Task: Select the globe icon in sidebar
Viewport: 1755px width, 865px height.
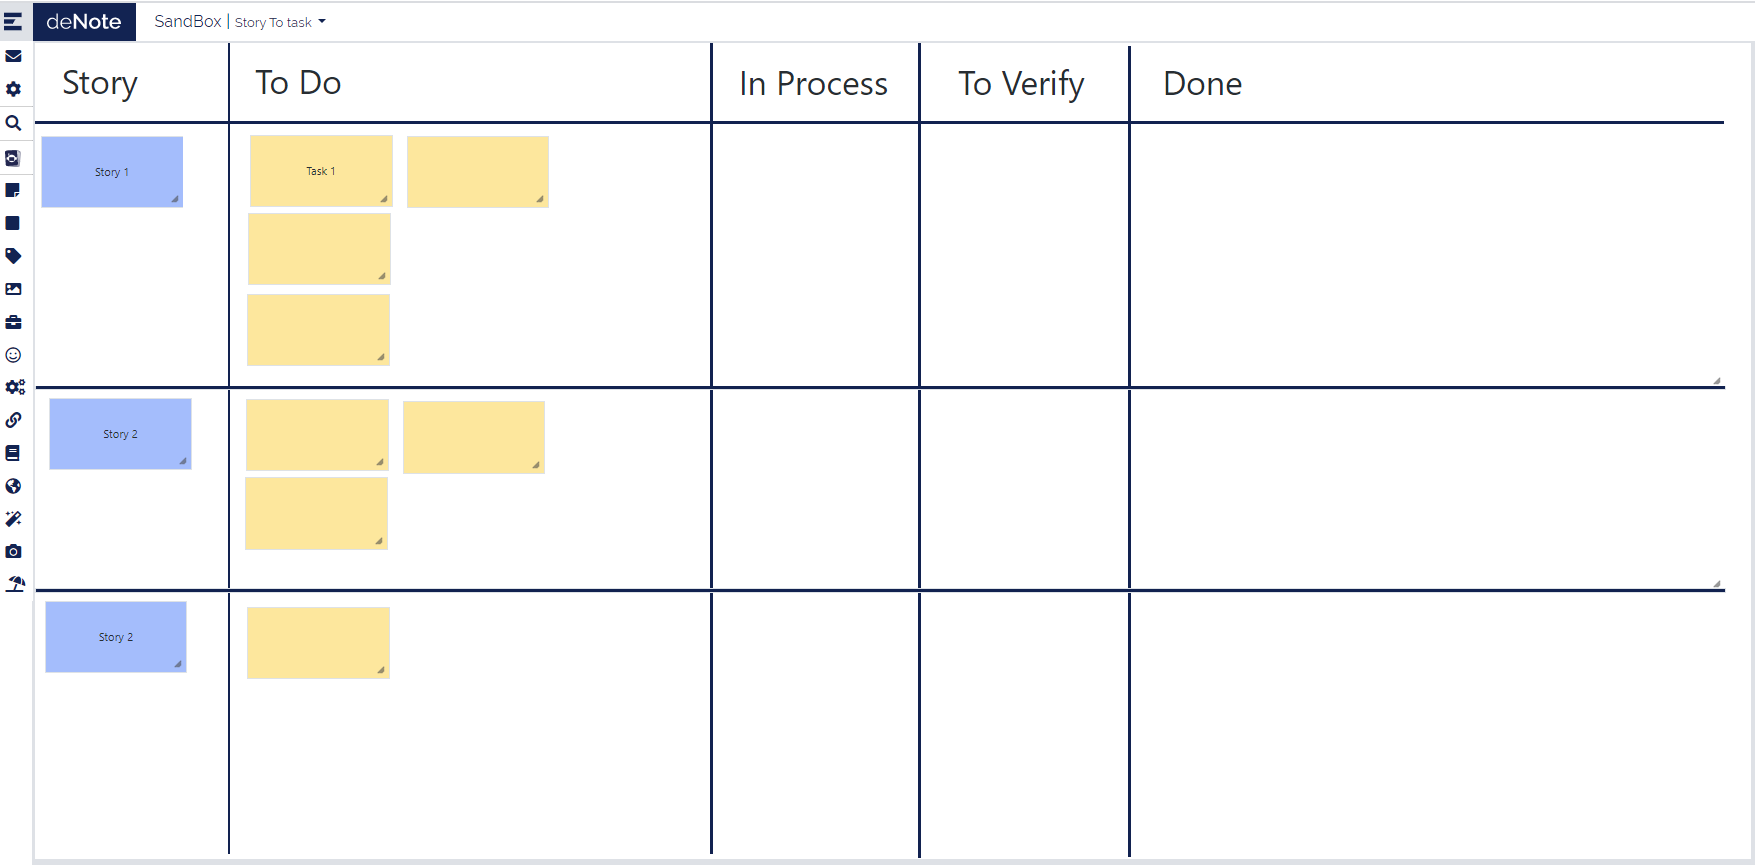Action: [13, 486]
